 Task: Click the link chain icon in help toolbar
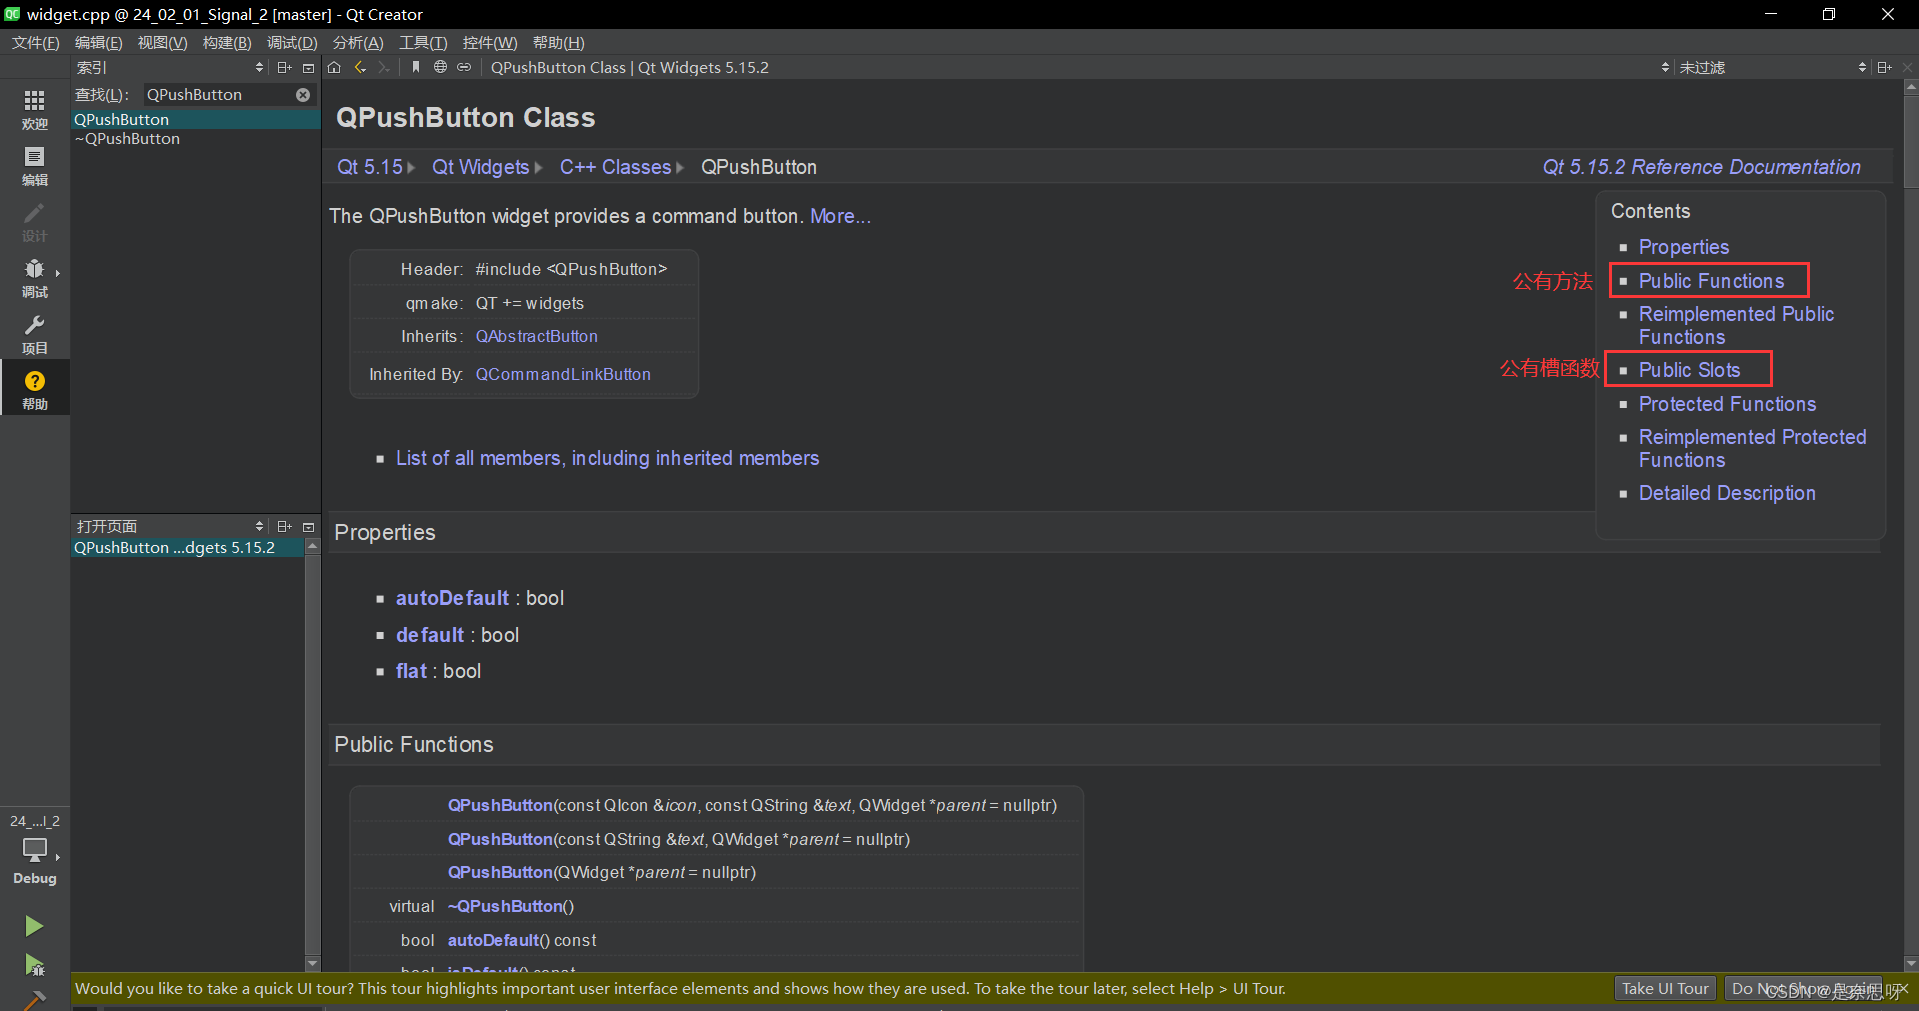464,67
